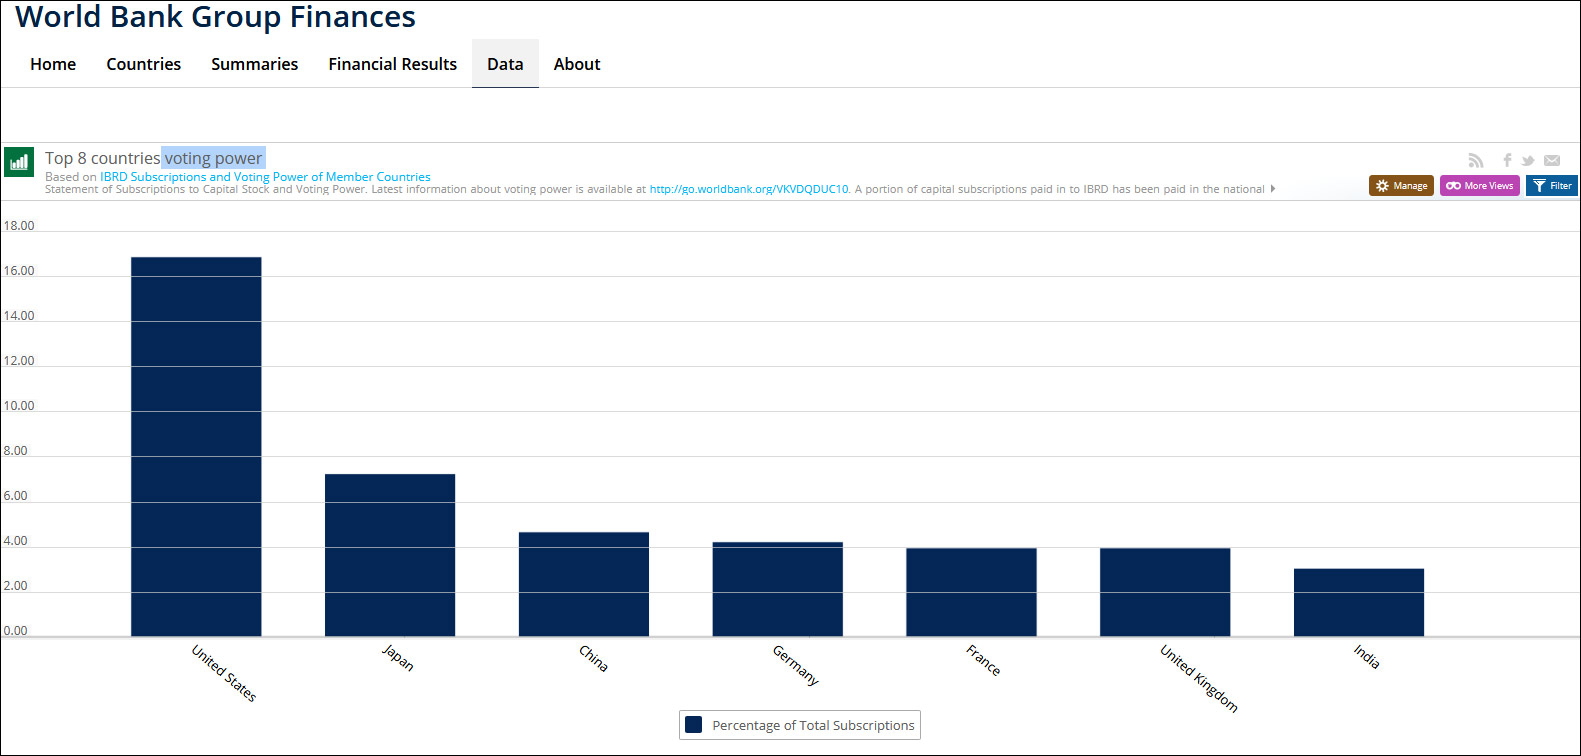
Task: Click the France axis label
Action: (983, 660)
